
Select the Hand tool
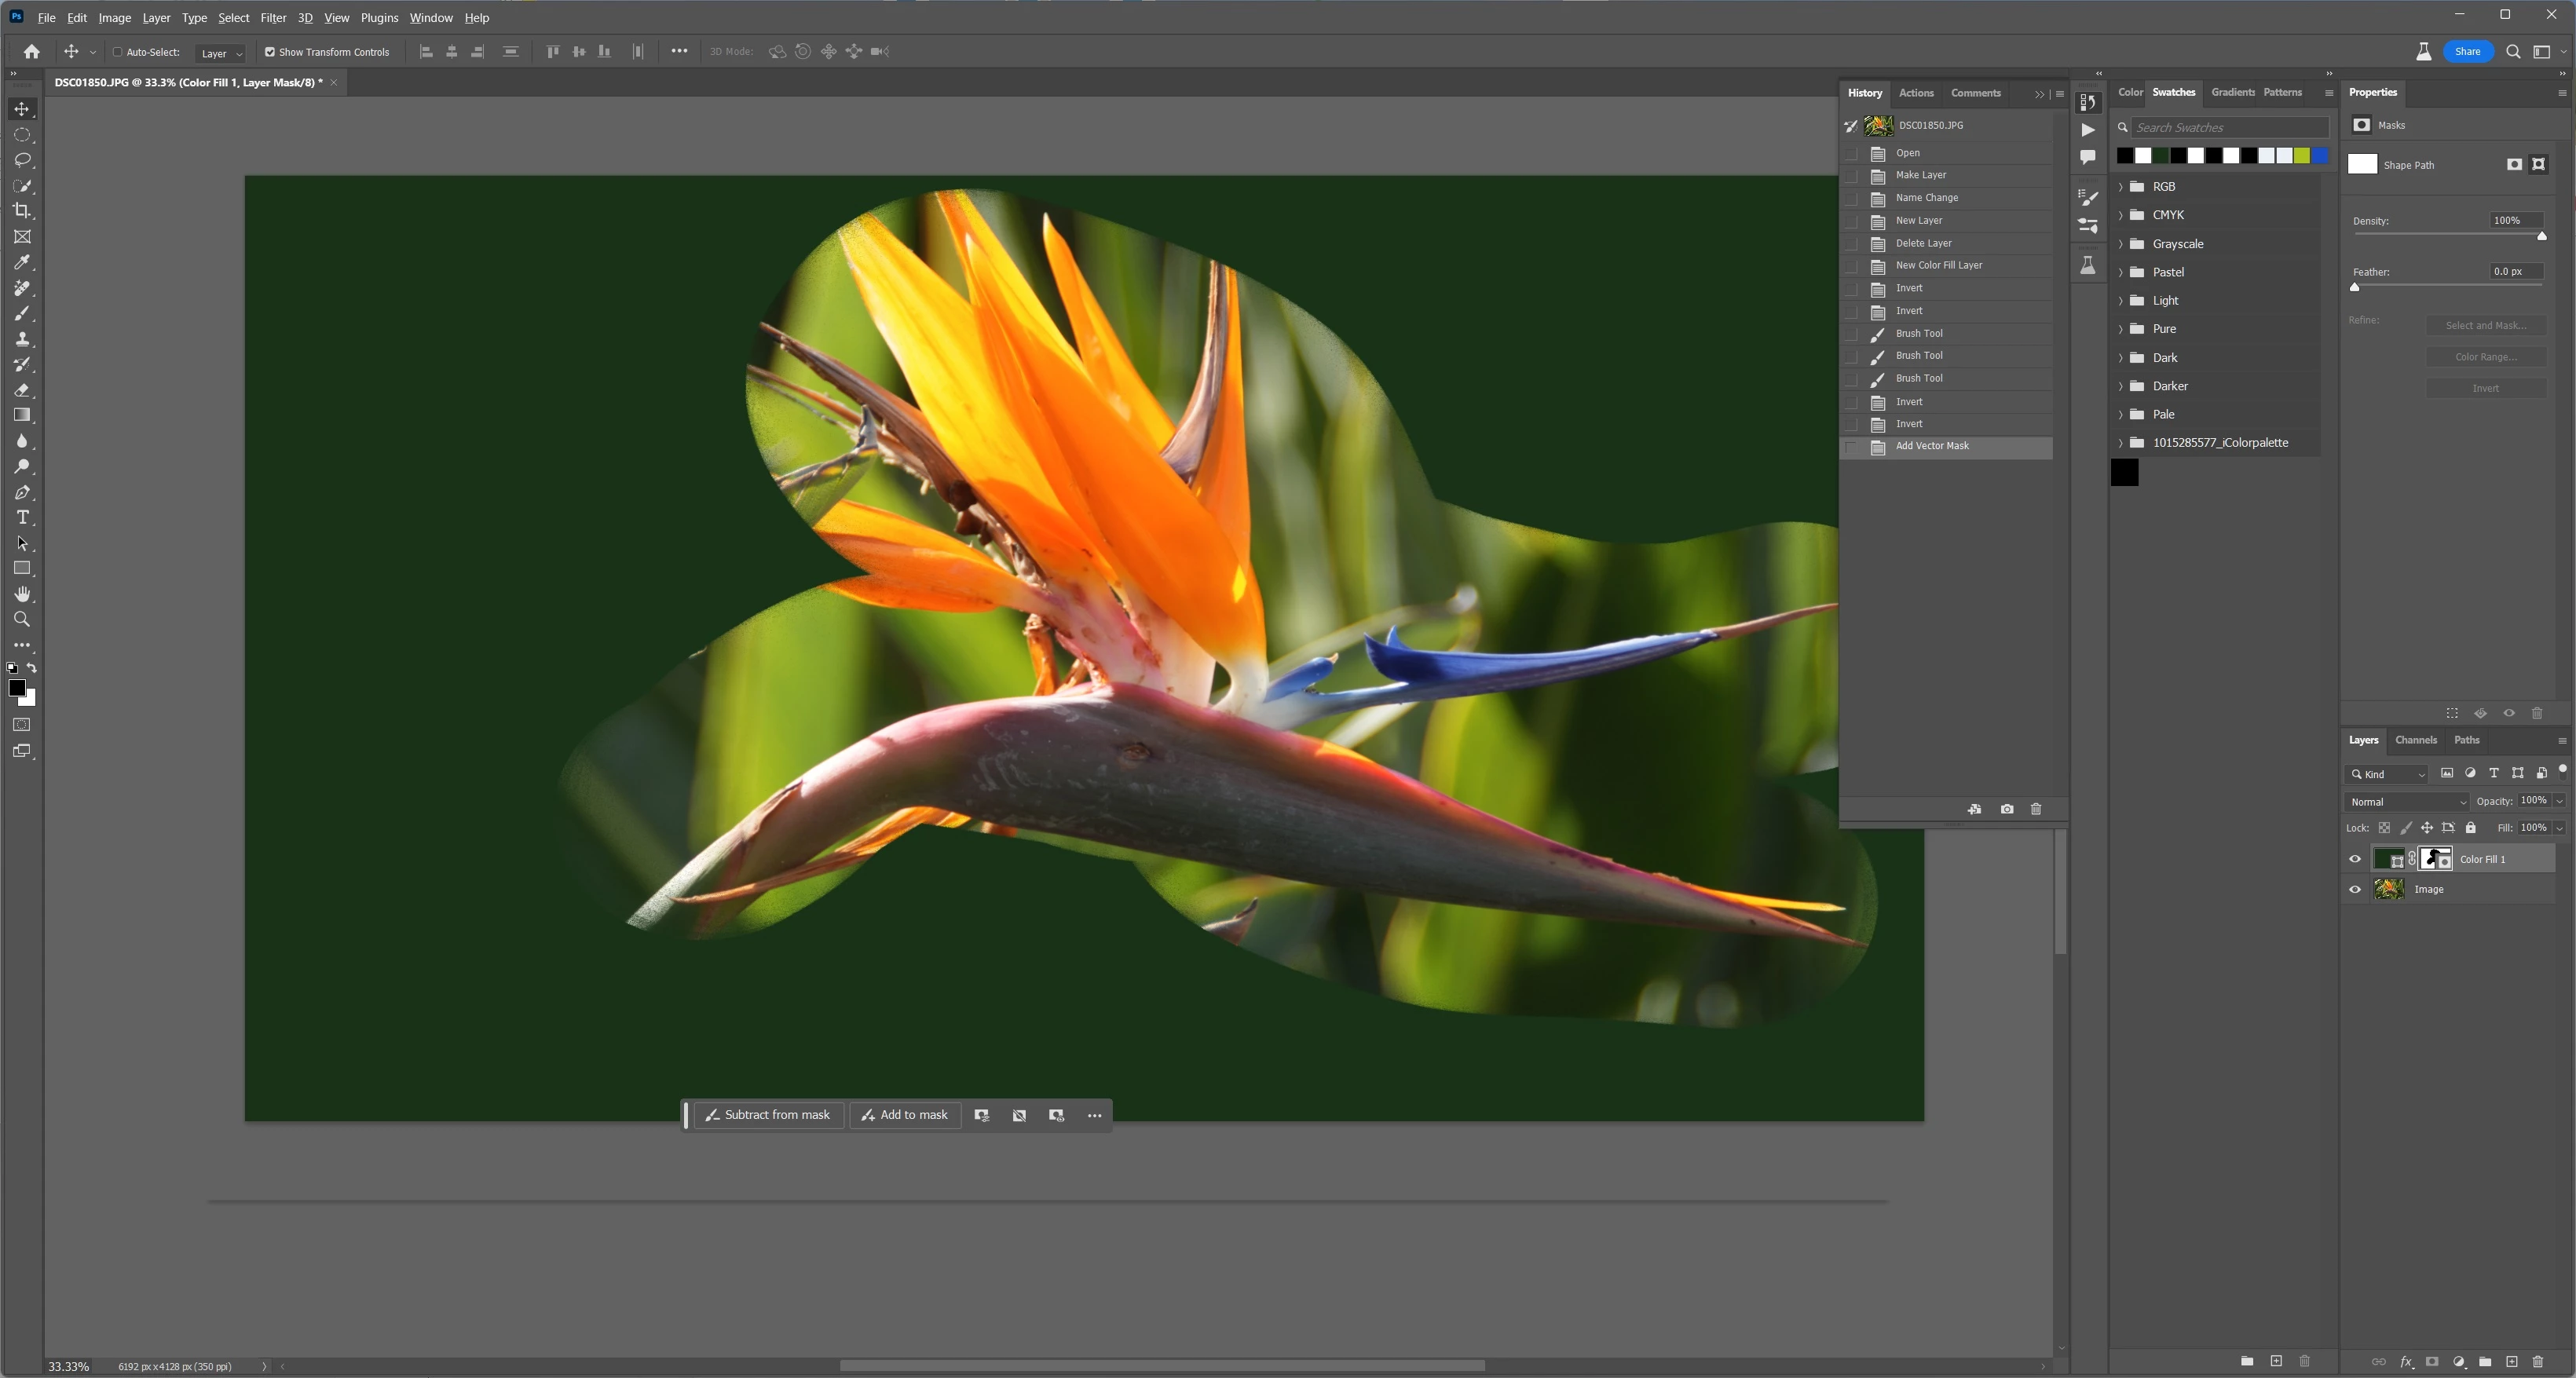(x=22, y=594)
